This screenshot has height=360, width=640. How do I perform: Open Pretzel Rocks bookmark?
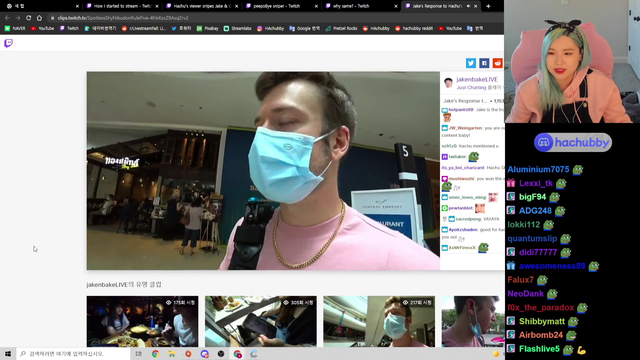pos(341,29)
